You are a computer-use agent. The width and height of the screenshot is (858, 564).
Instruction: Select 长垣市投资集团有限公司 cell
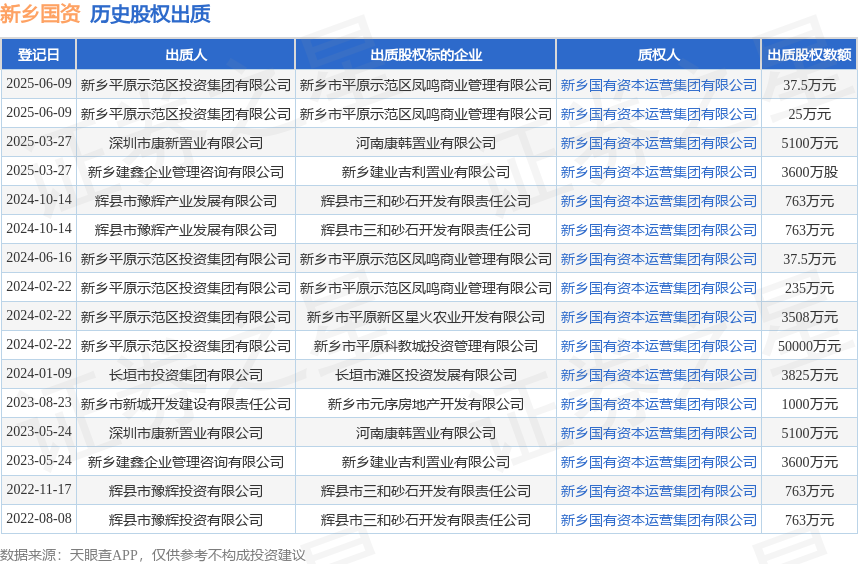186,375
